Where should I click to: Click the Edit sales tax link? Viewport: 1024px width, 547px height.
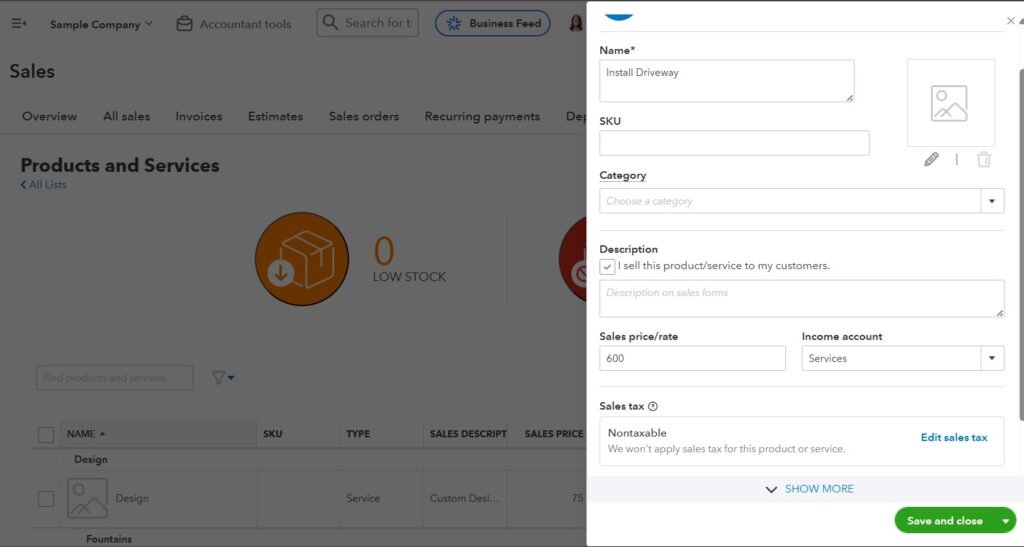[953, 438]
